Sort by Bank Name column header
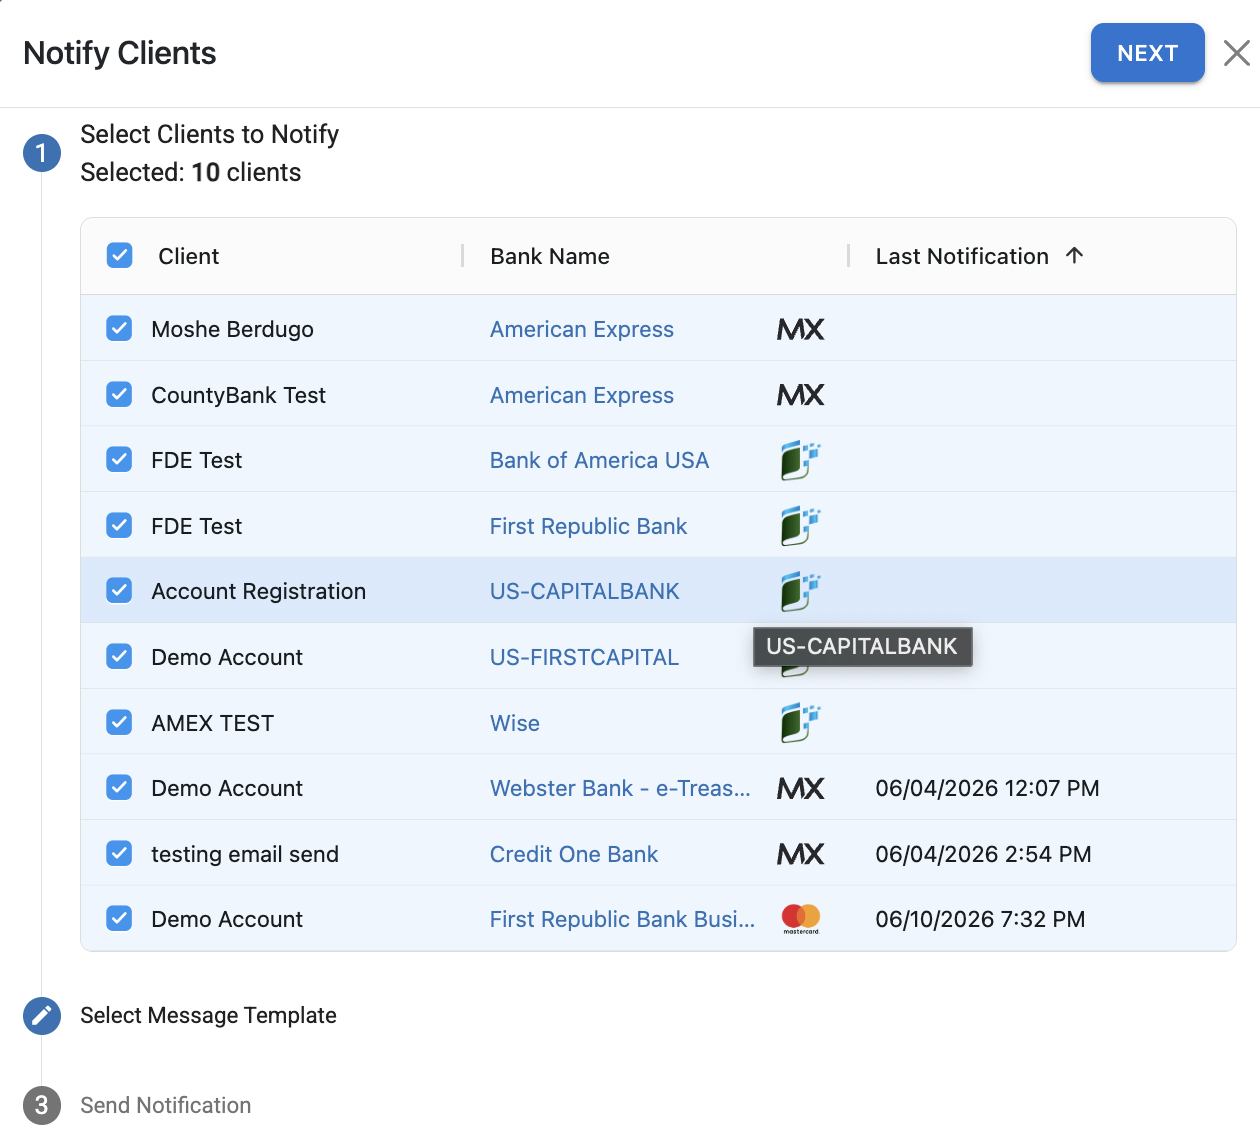This screenshot has width=1260, height=1136. tap(550, 256)
